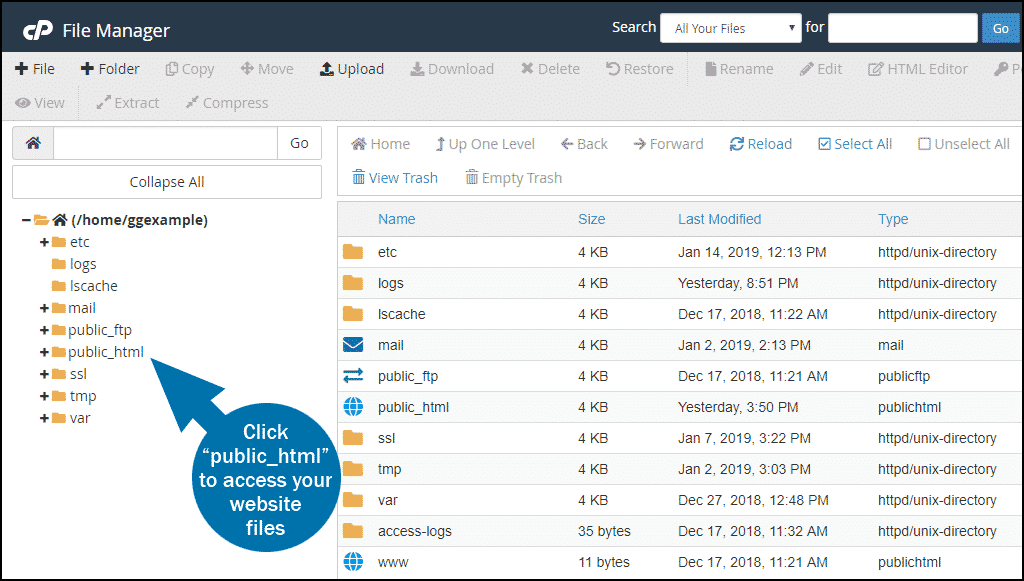The image size is (1024, 581).
Task: Click the Extract icon
Action: click(127, 102)
